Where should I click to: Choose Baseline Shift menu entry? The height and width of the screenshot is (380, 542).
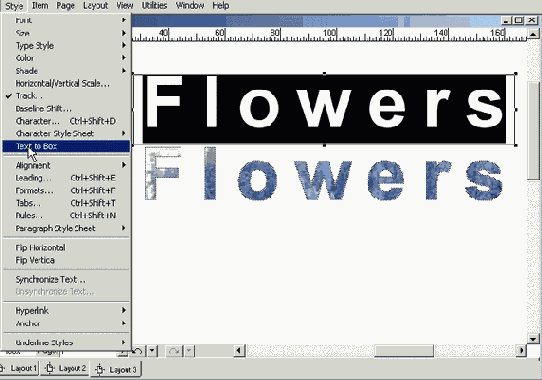pos(66,109)
